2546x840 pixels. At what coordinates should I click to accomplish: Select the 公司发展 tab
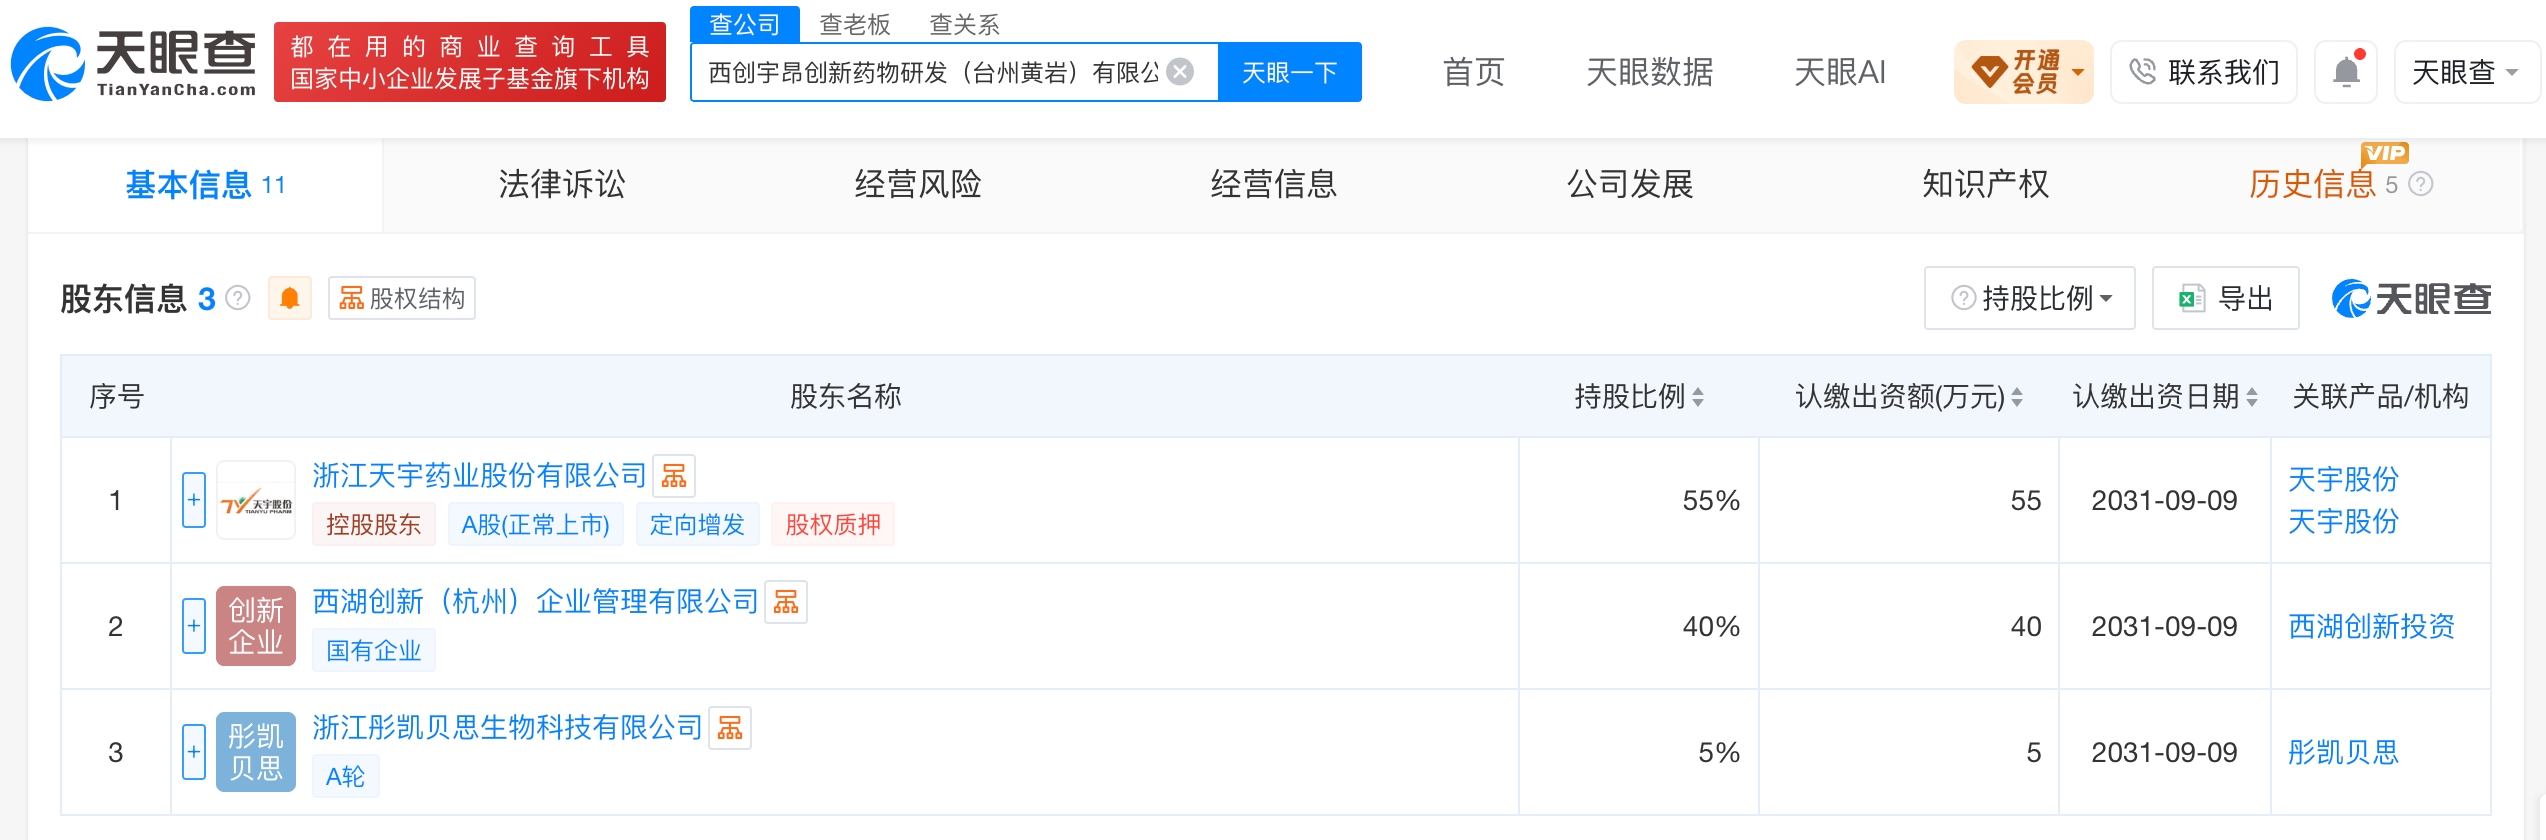point(1630,185)
